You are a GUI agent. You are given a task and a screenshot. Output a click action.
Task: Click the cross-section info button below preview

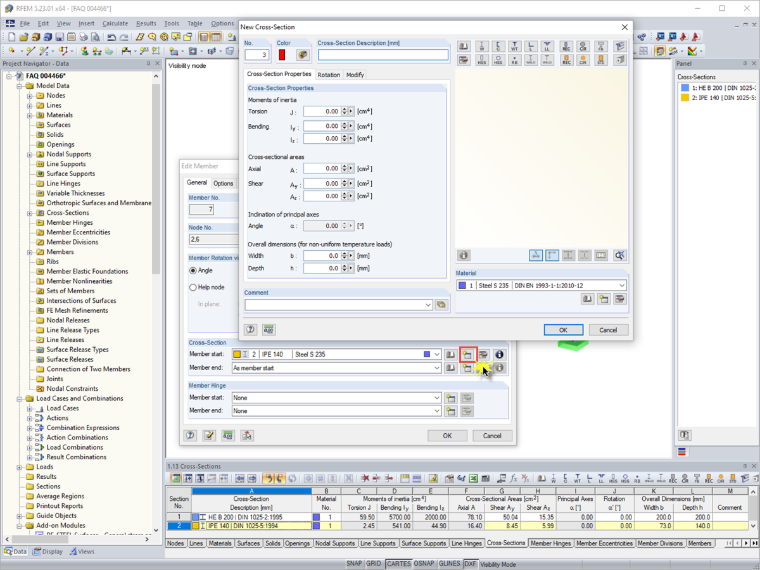click(464, 255)
